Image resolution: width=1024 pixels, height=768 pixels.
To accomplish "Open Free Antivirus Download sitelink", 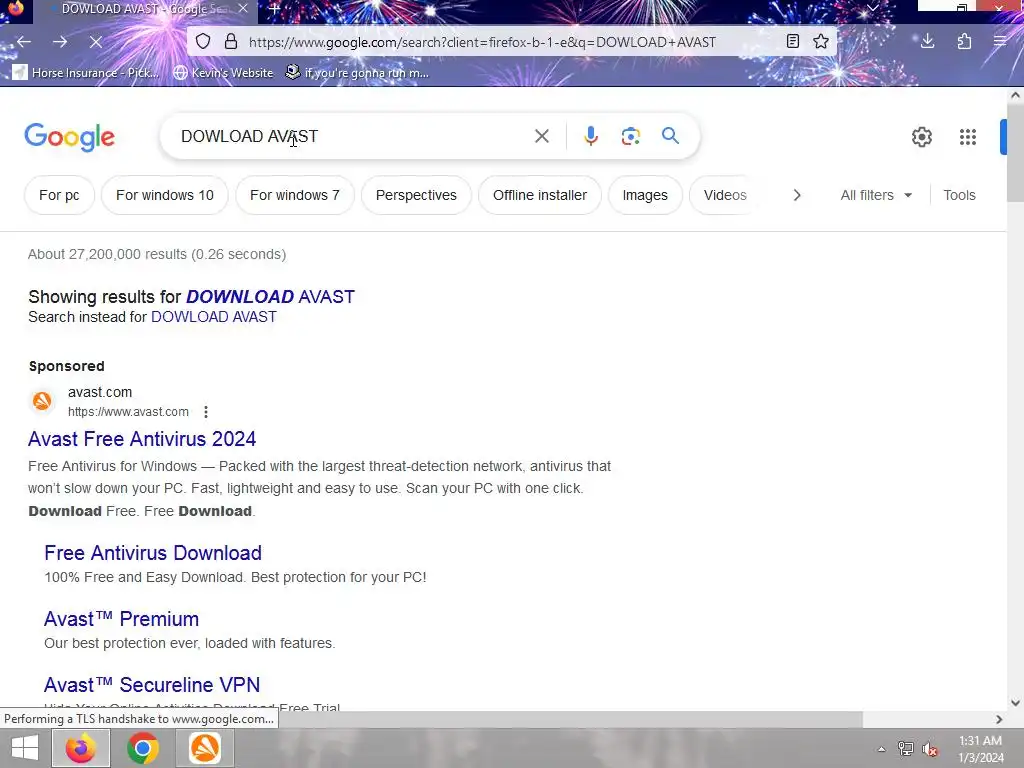I will 153,553.
